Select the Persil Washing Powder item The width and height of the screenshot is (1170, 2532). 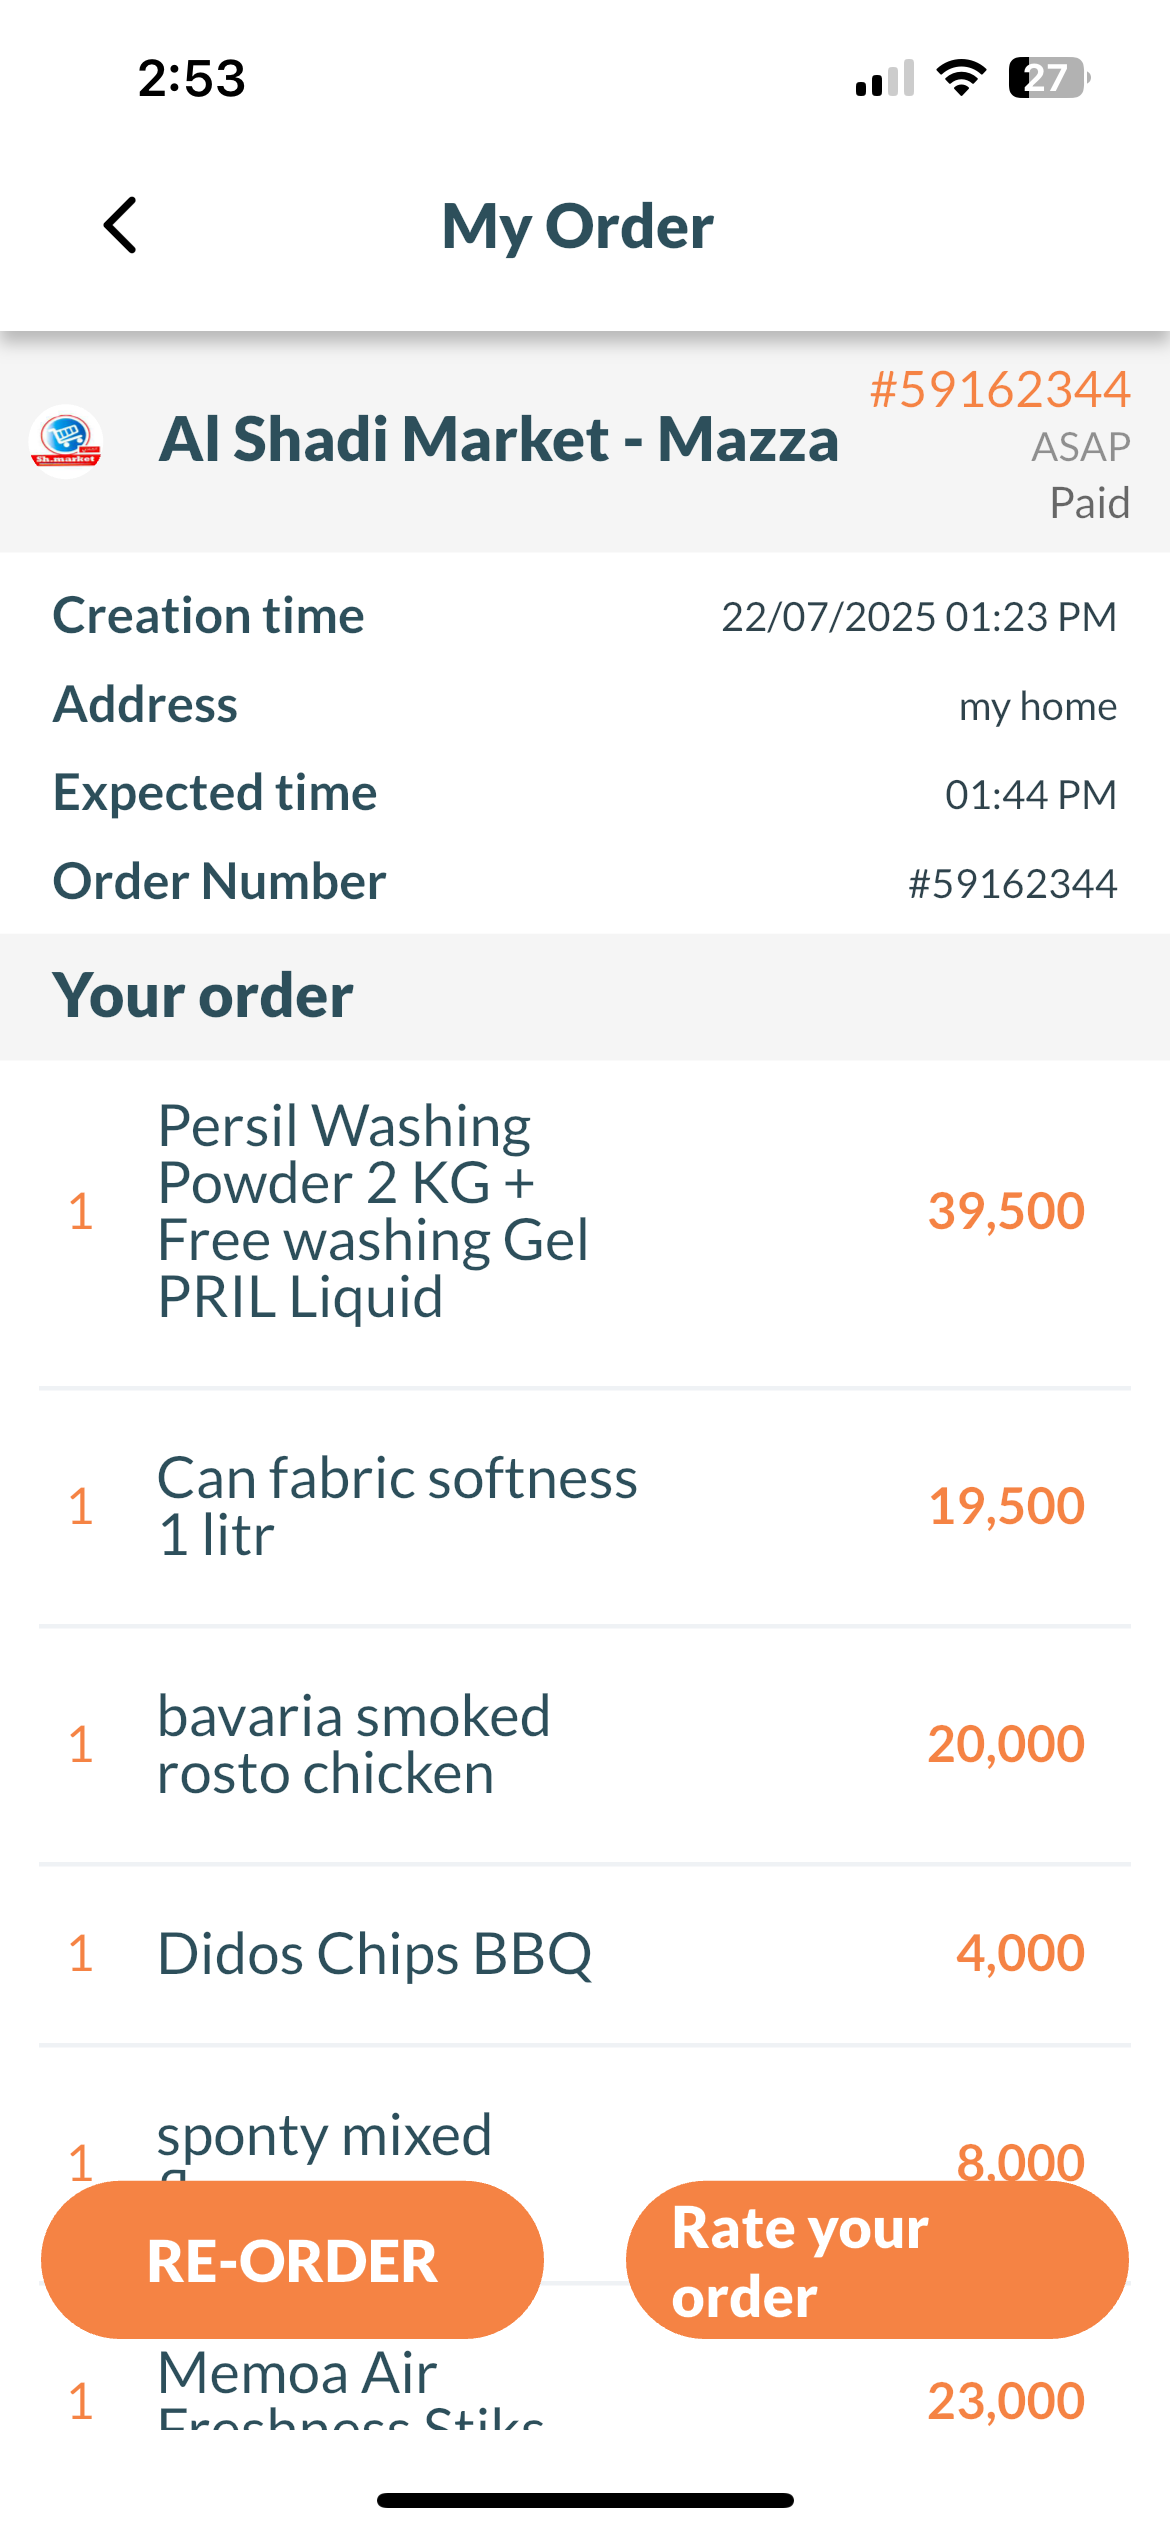click(373, 1211)
